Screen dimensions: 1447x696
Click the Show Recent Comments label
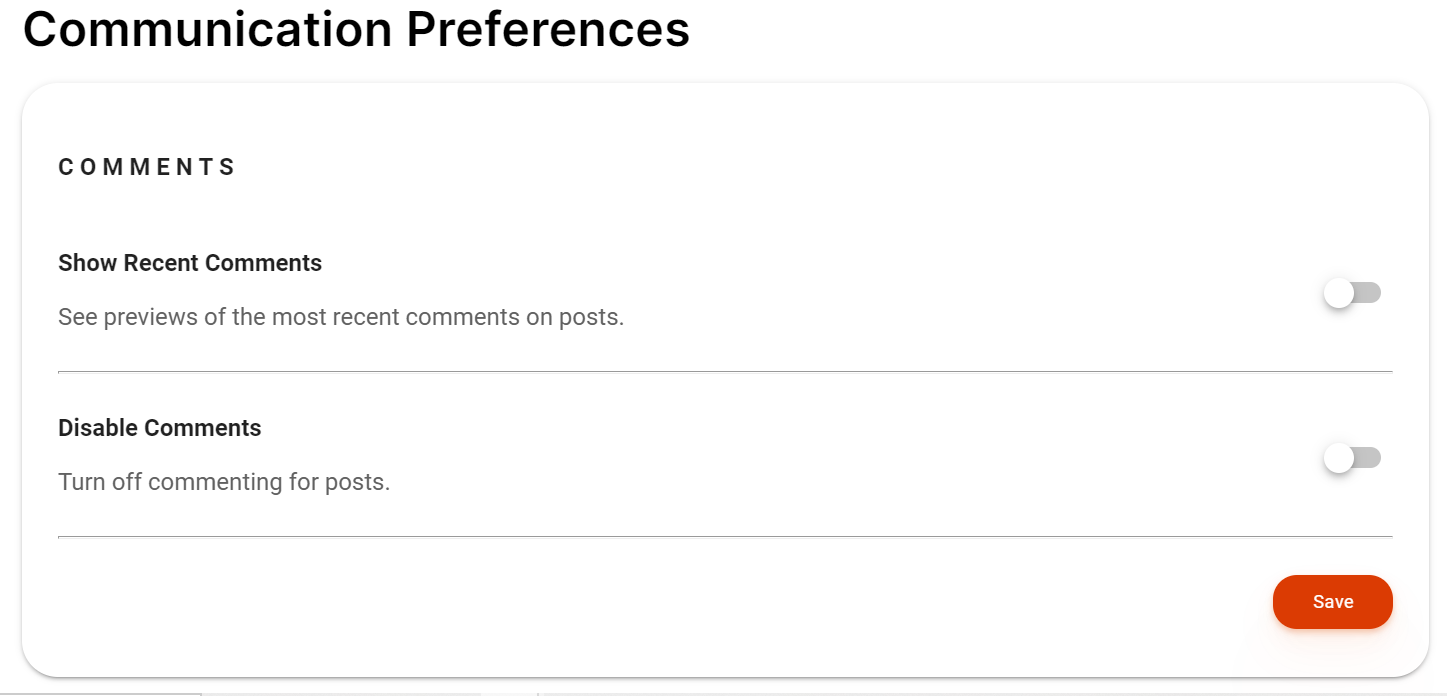(x=190, y=263)
